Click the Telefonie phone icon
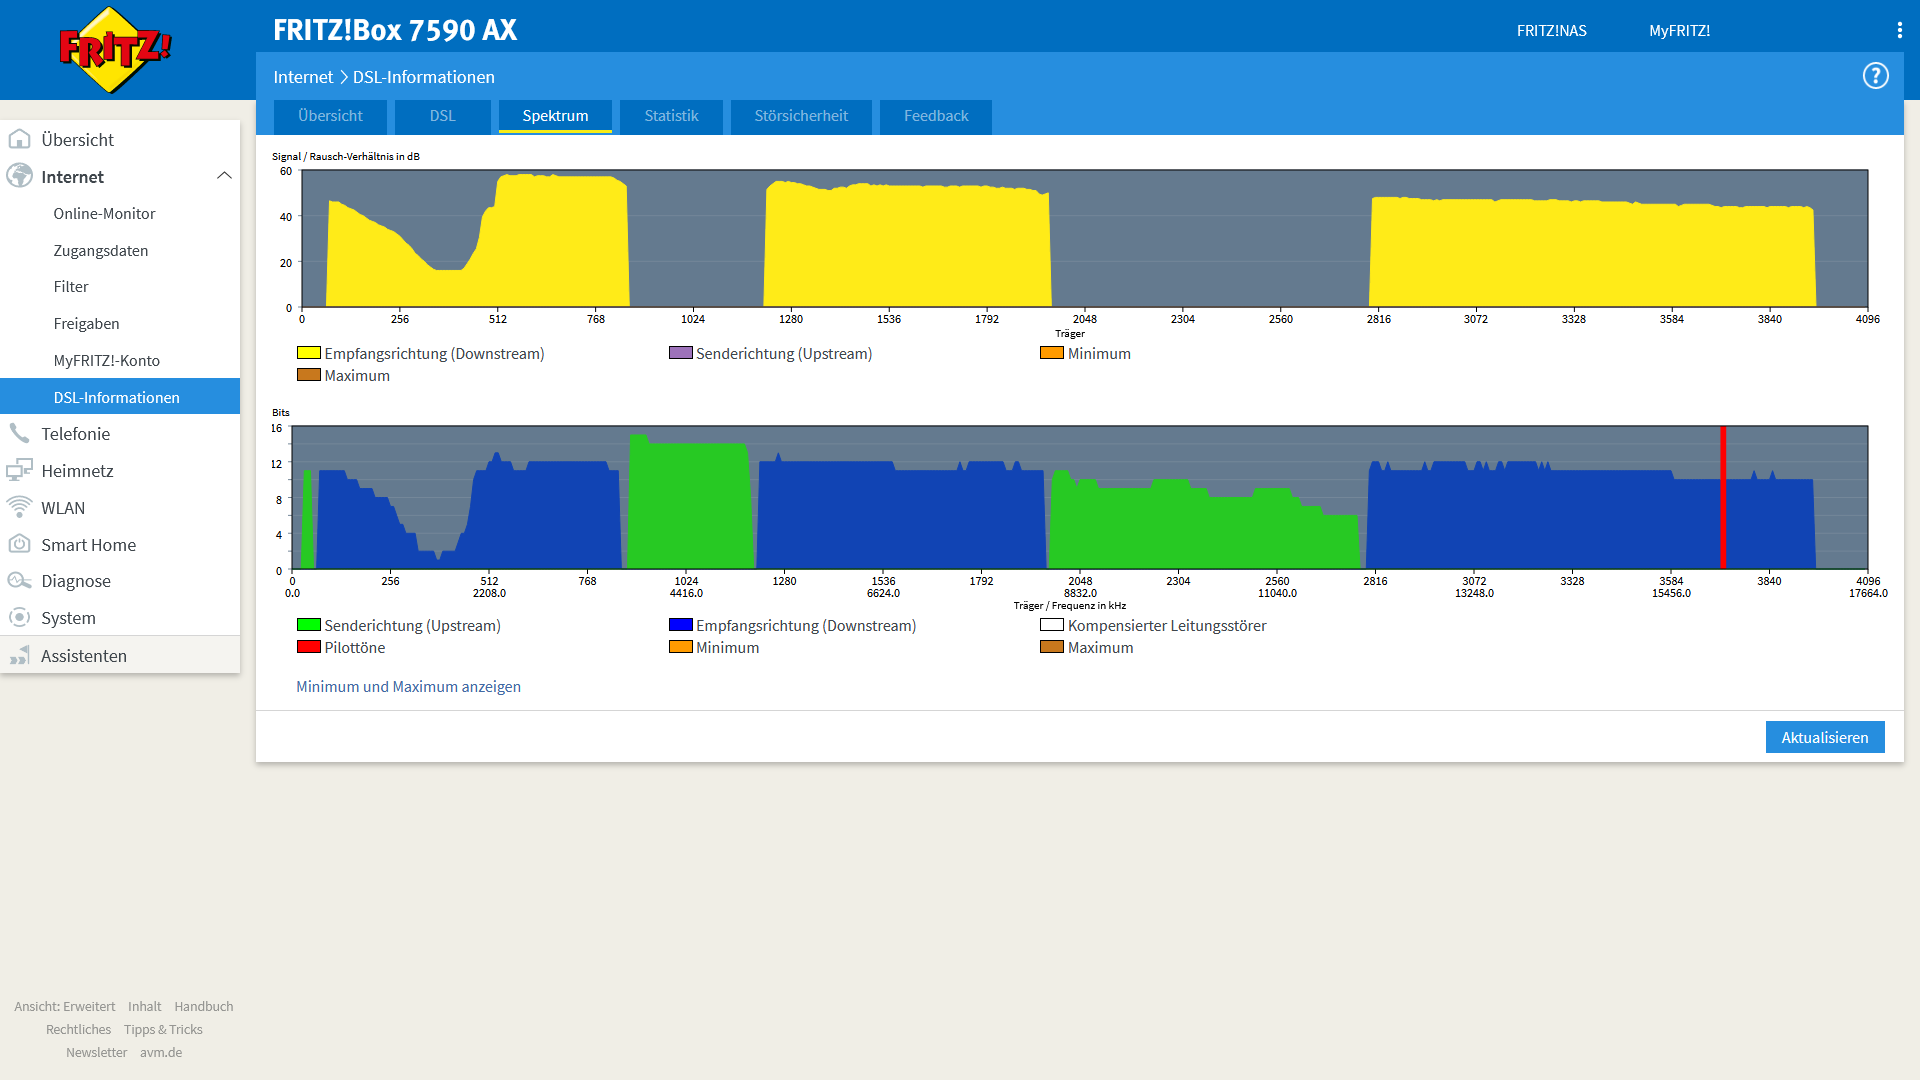Screen dimensions: 1920x1080 pyautogui.click(x=19, y=433)
